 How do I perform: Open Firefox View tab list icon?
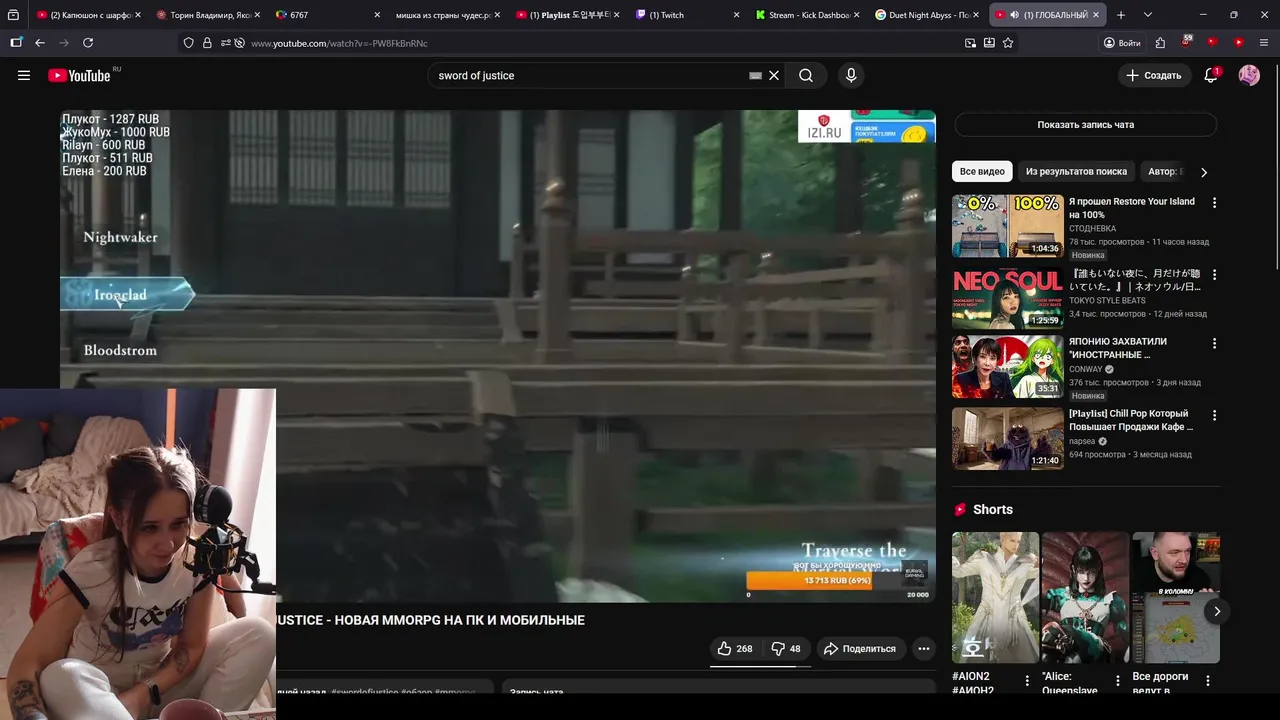(13, 15)
